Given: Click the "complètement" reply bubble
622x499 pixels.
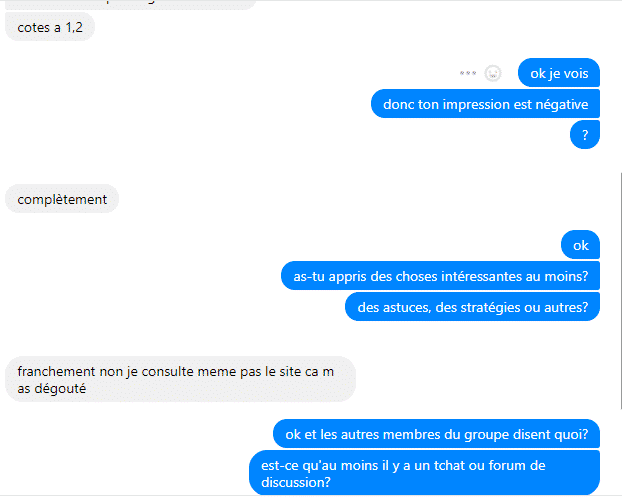Looking at the screenshot, I should point(62,199).
